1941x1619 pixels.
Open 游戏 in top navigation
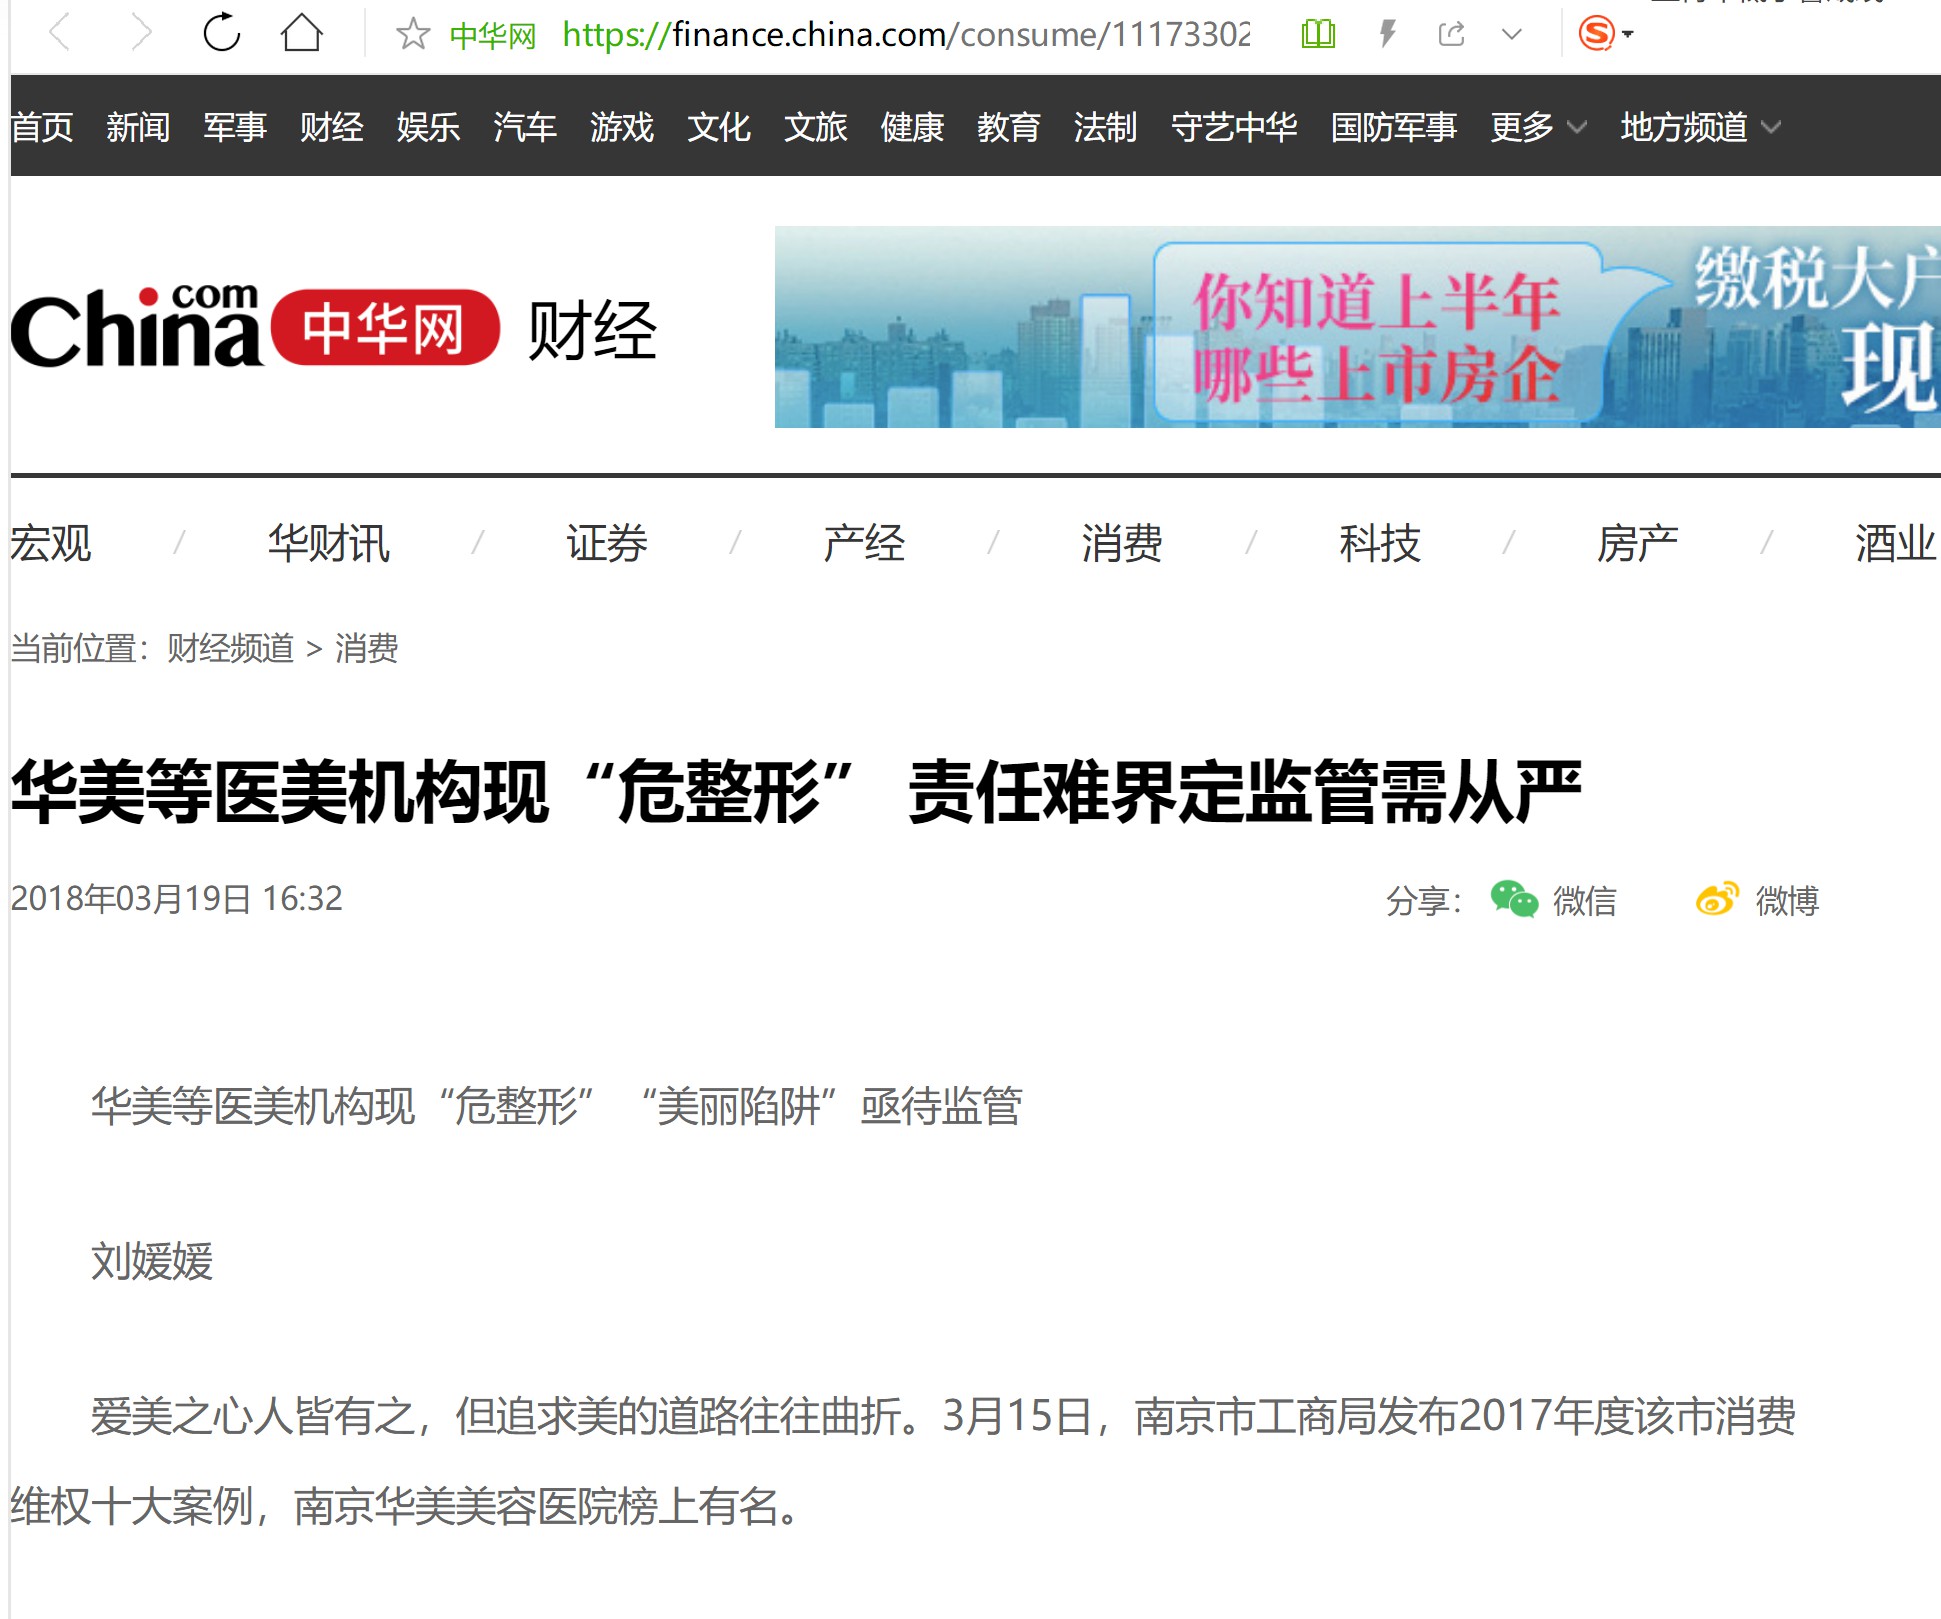[622, 127]
